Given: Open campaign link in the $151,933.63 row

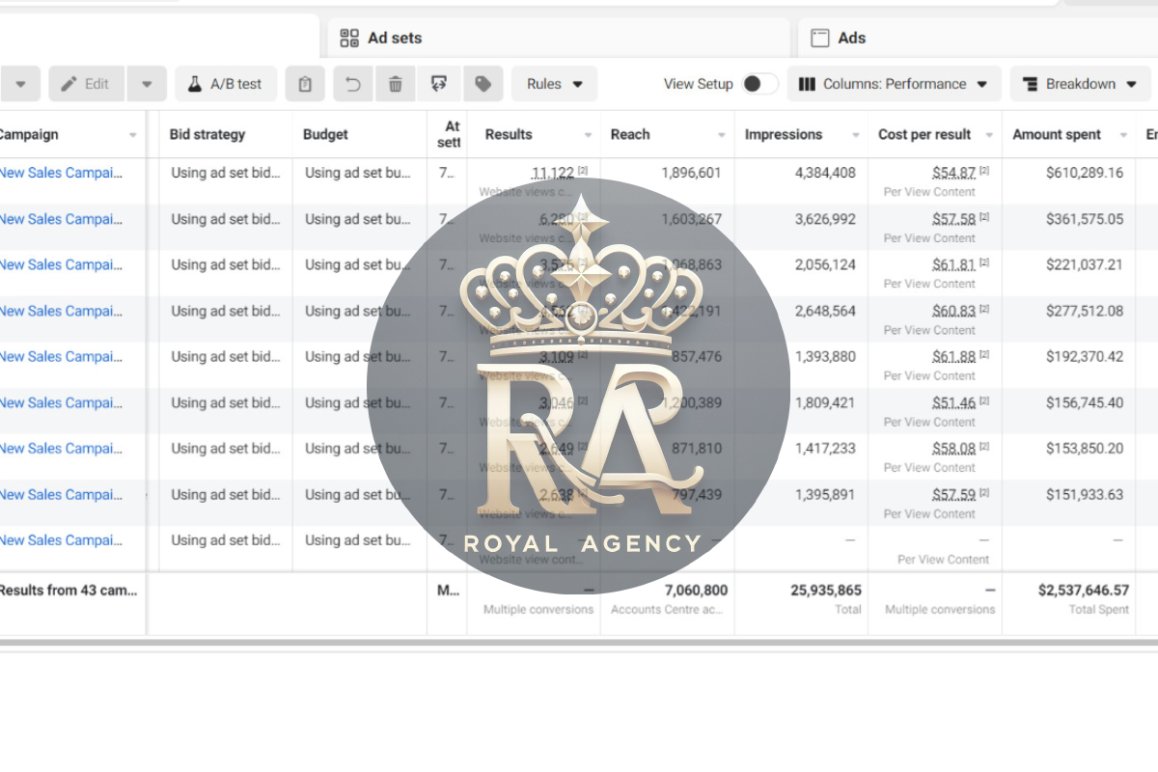Looking at the screenshot, I should 61,495.
